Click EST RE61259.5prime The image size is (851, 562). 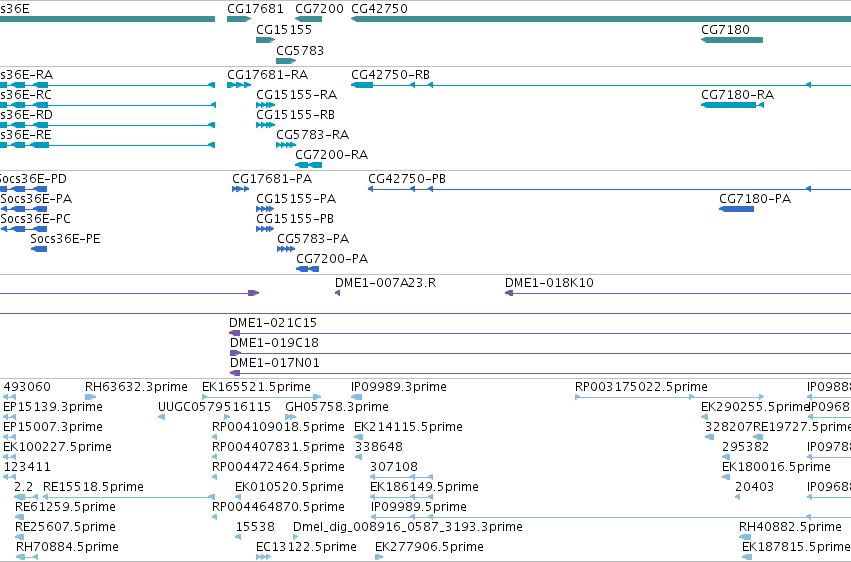coord(65,508)
